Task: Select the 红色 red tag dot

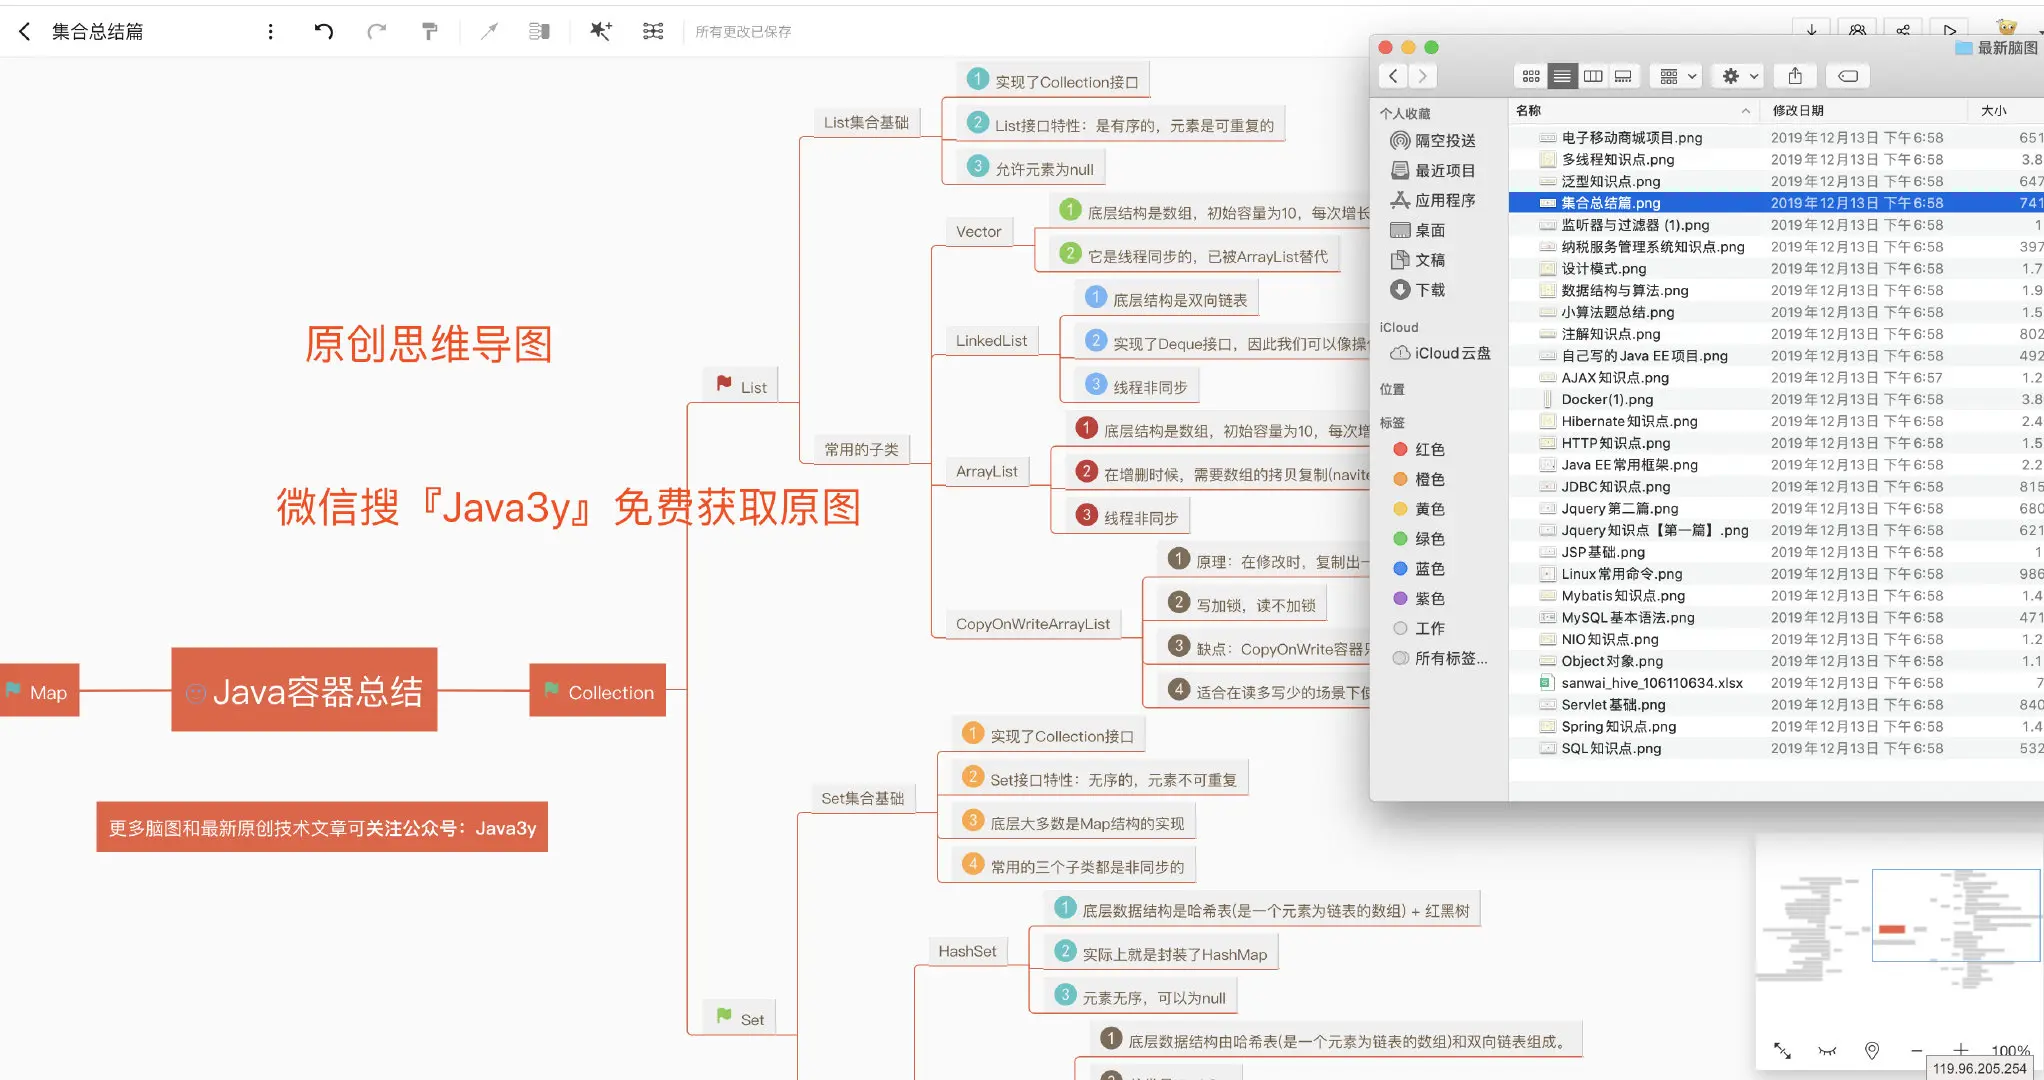Action: (1401, 450)
